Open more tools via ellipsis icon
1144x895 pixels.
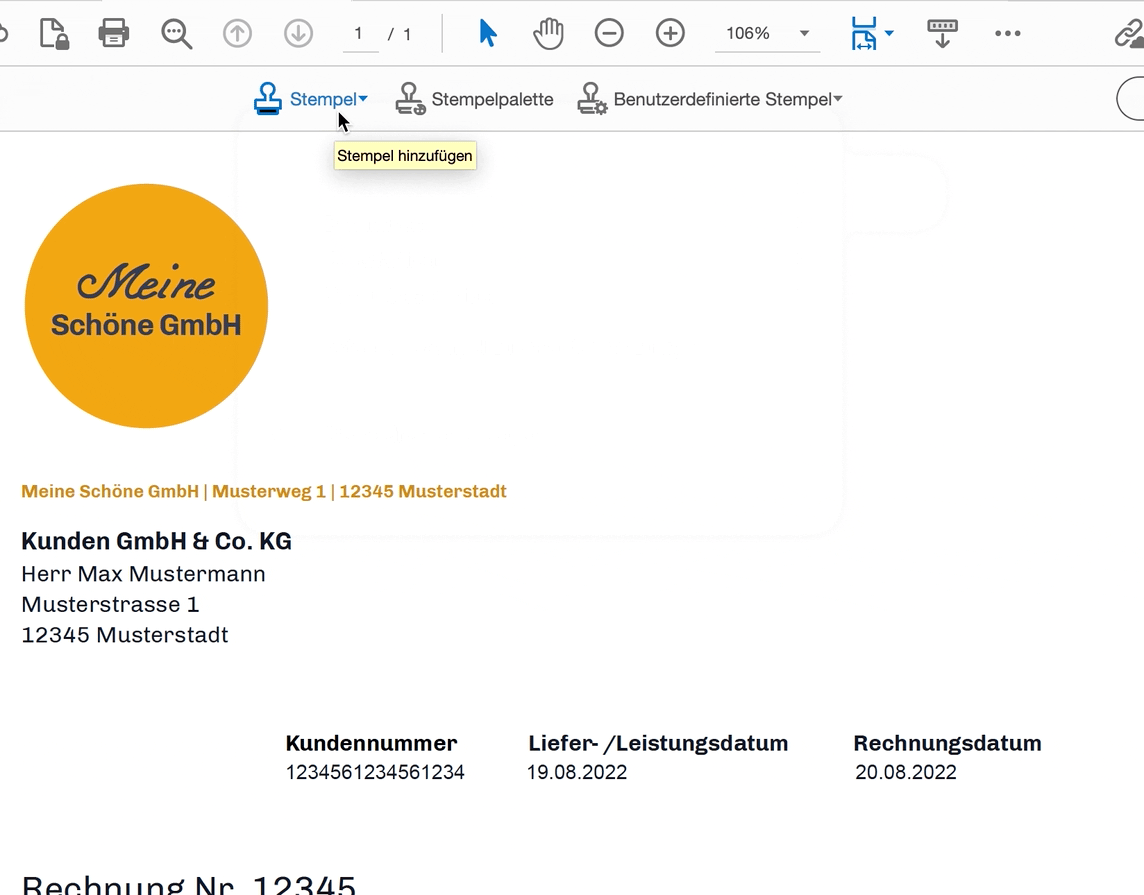click(1007, 33)
